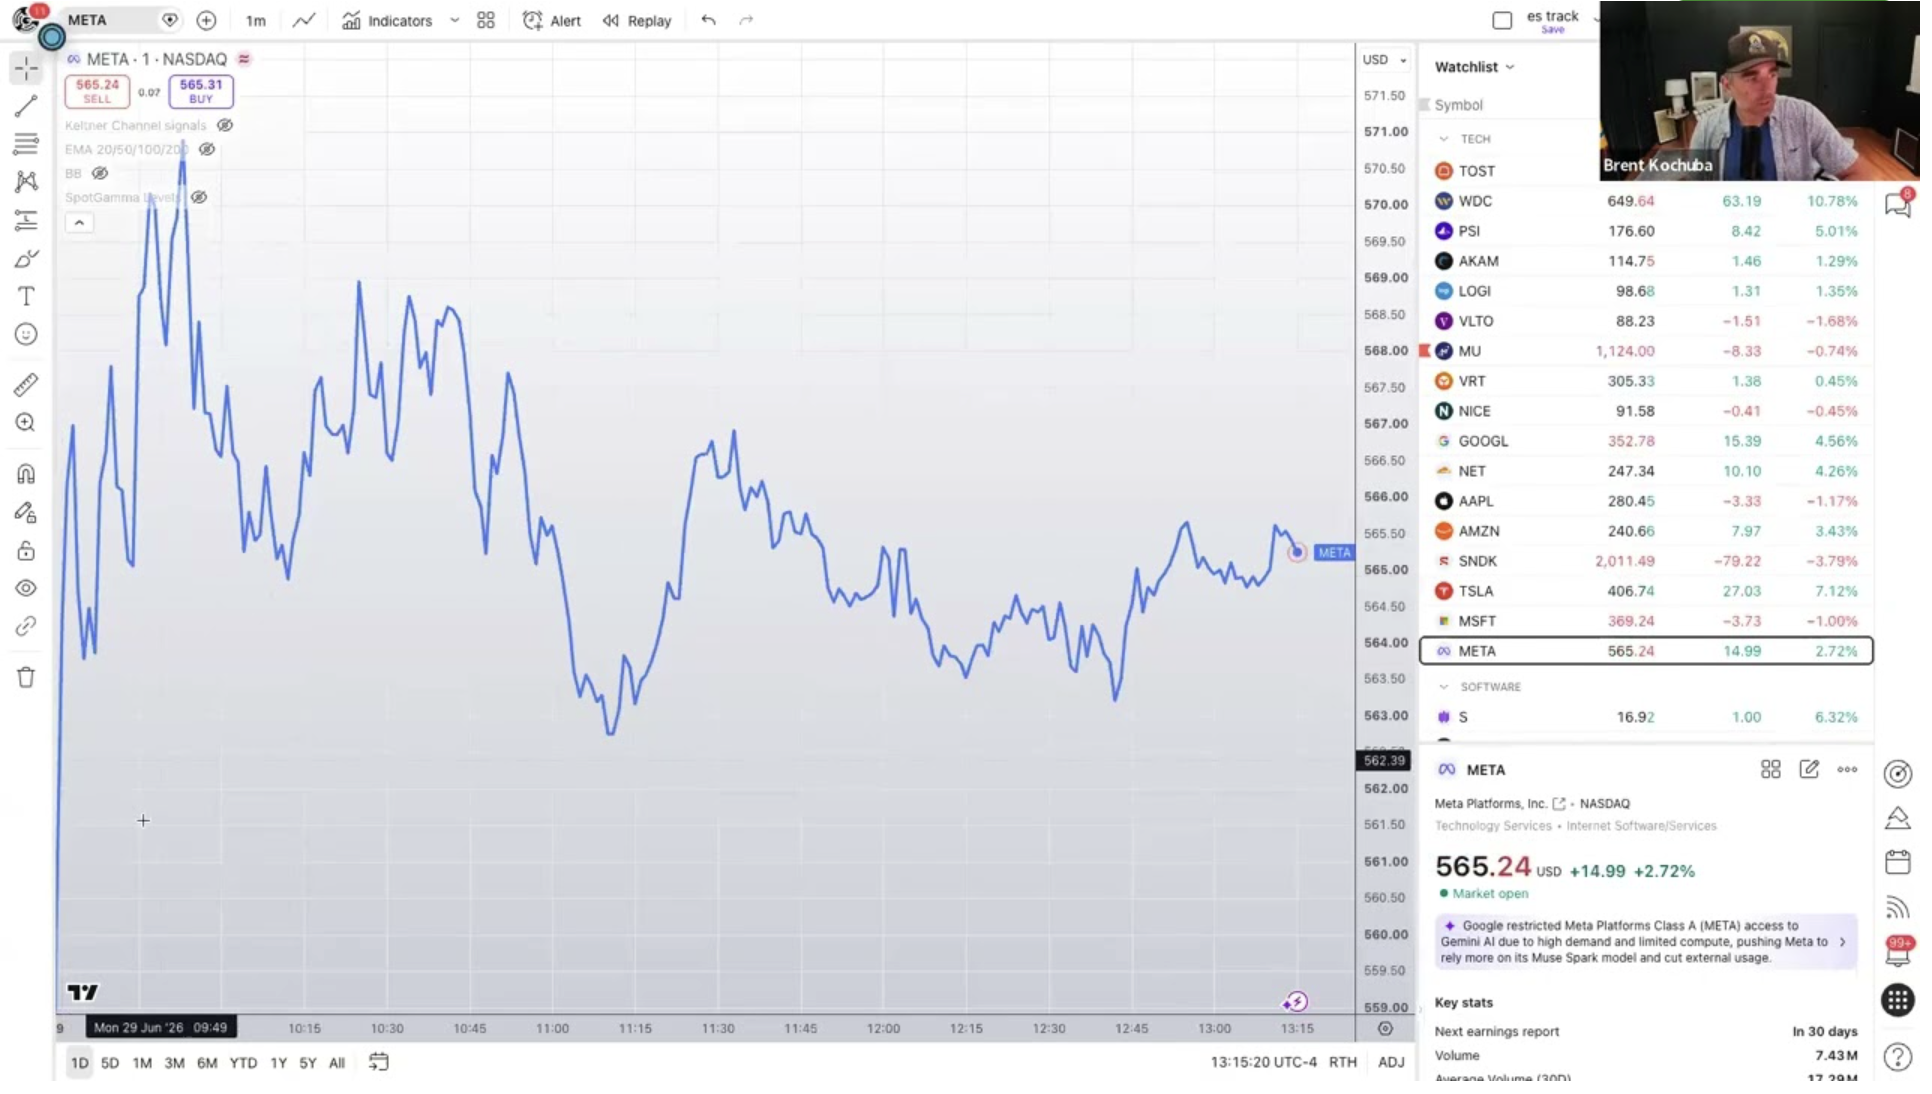1932x1094 pixels.
Task: Select the 1D date range tab
Action: pyautogui.click(x=80, y=1063)
